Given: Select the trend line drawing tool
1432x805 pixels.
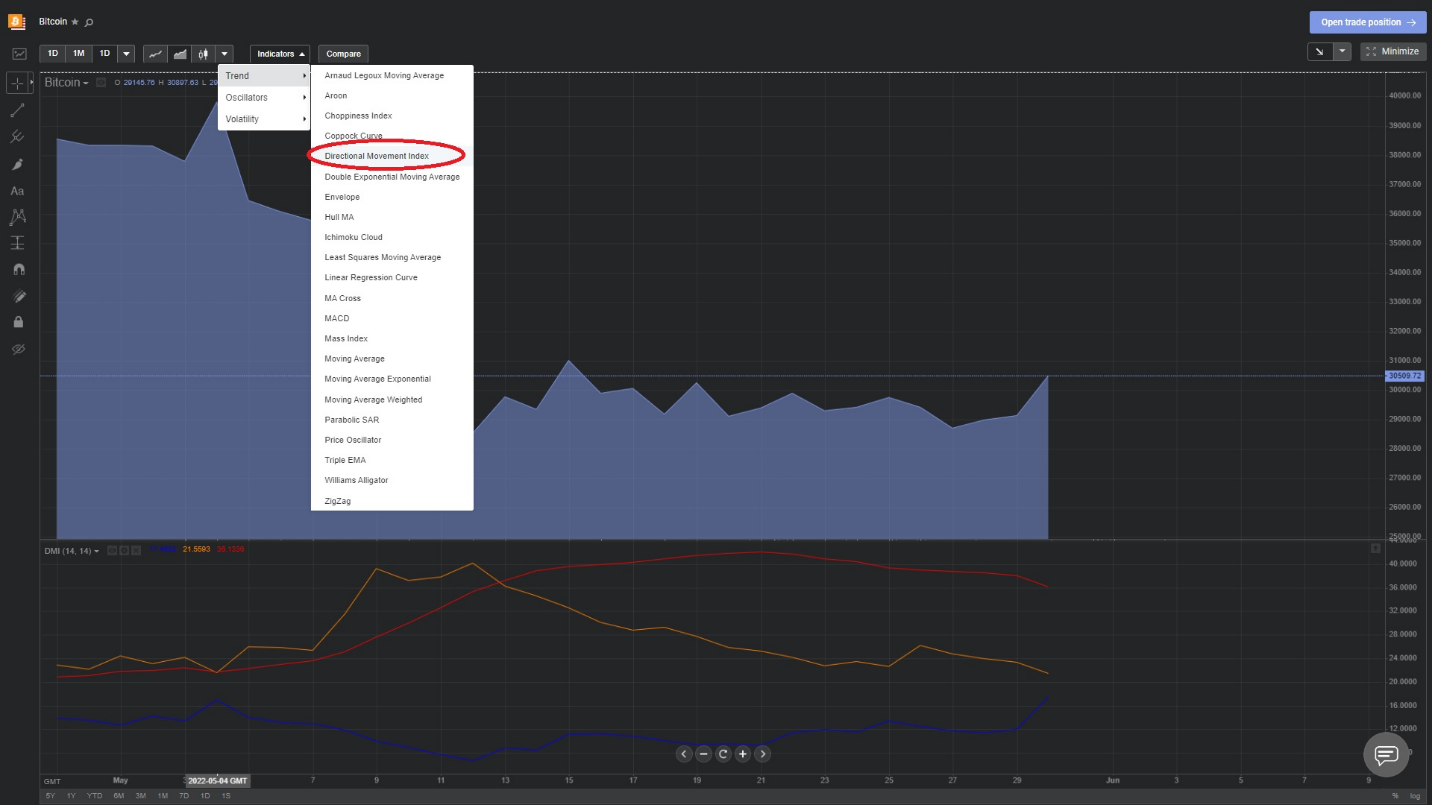Looking at the screenshot, I should click(x=17, y=110).
